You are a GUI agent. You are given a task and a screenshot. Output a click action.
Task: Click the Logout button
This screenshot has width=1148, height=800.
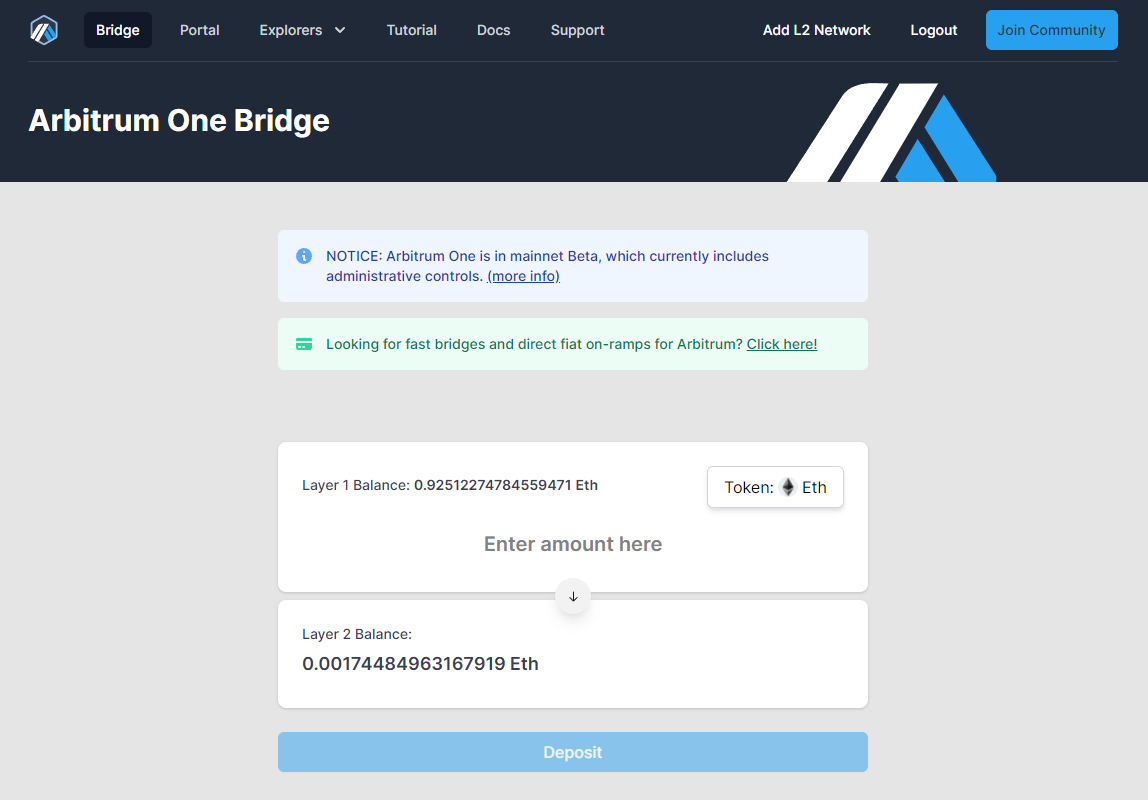pyautogui.click(x=933, y=30)
